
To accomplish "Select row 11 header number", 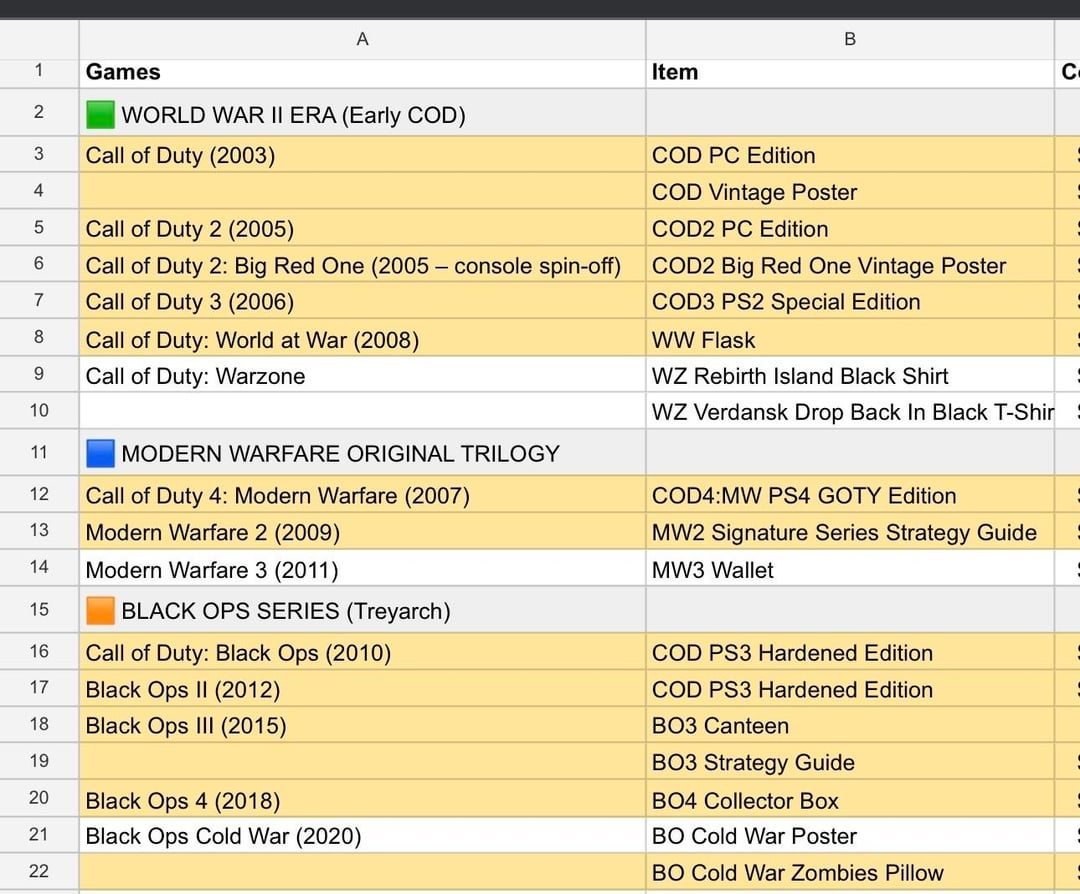I will click(39, 453).
